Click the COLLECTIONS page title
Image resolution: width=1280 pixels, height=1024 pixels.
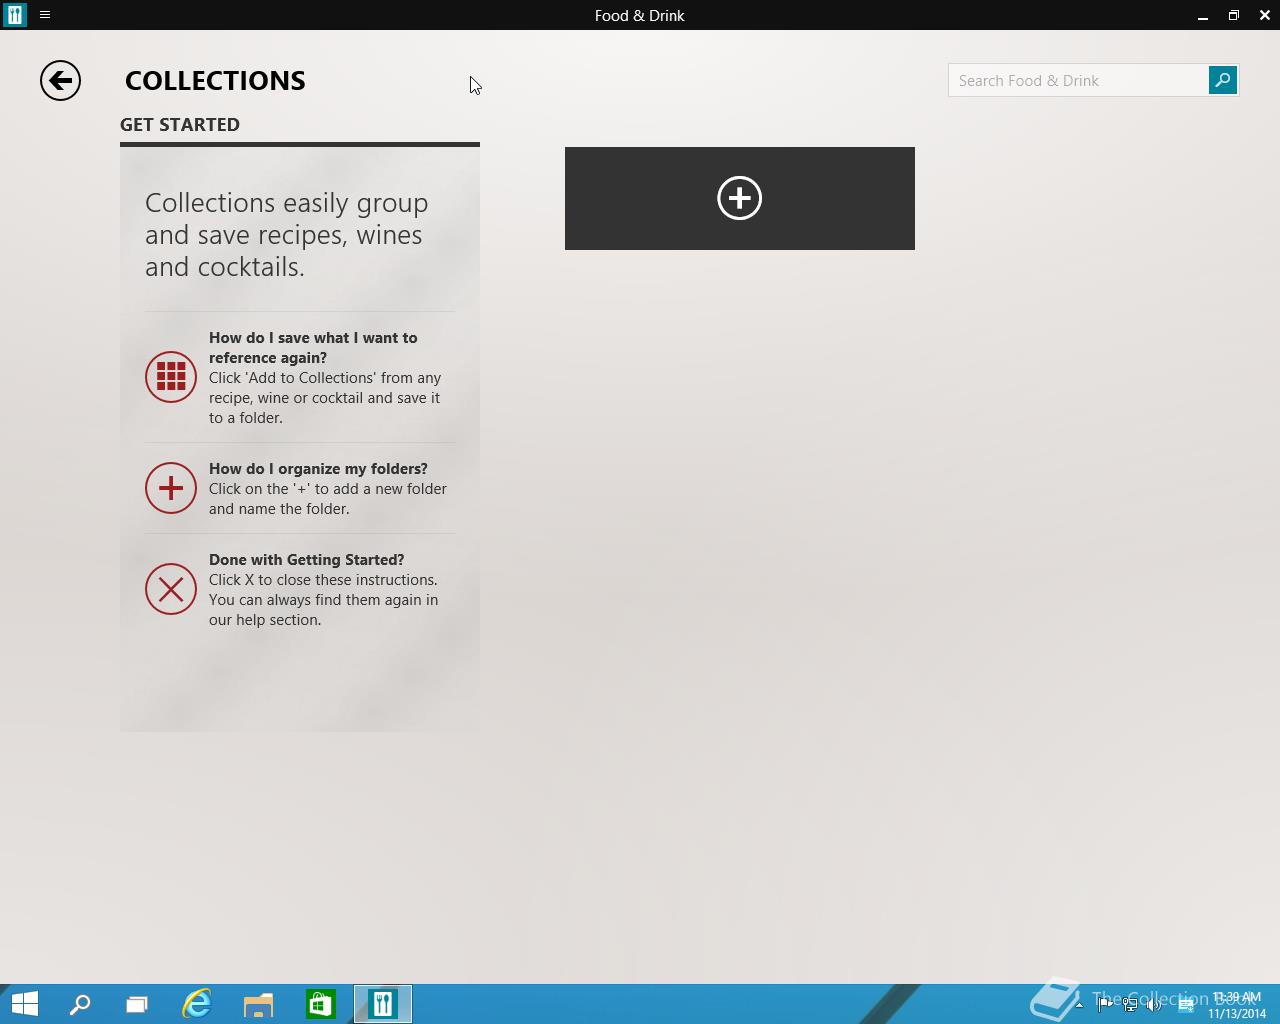pyautogui.click(x=215, y=80)
